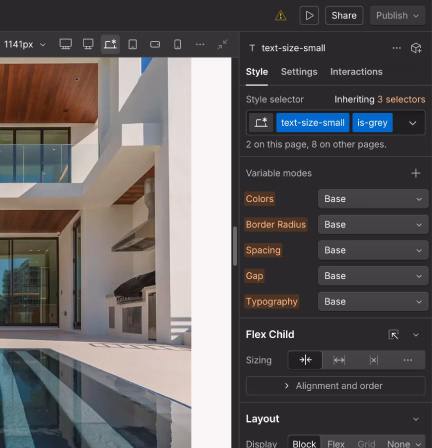The width and height of the screenshot is (432, 448).
Task: Open element options ellipsis beside text-size-small
Action: click(x=397, y=48)
